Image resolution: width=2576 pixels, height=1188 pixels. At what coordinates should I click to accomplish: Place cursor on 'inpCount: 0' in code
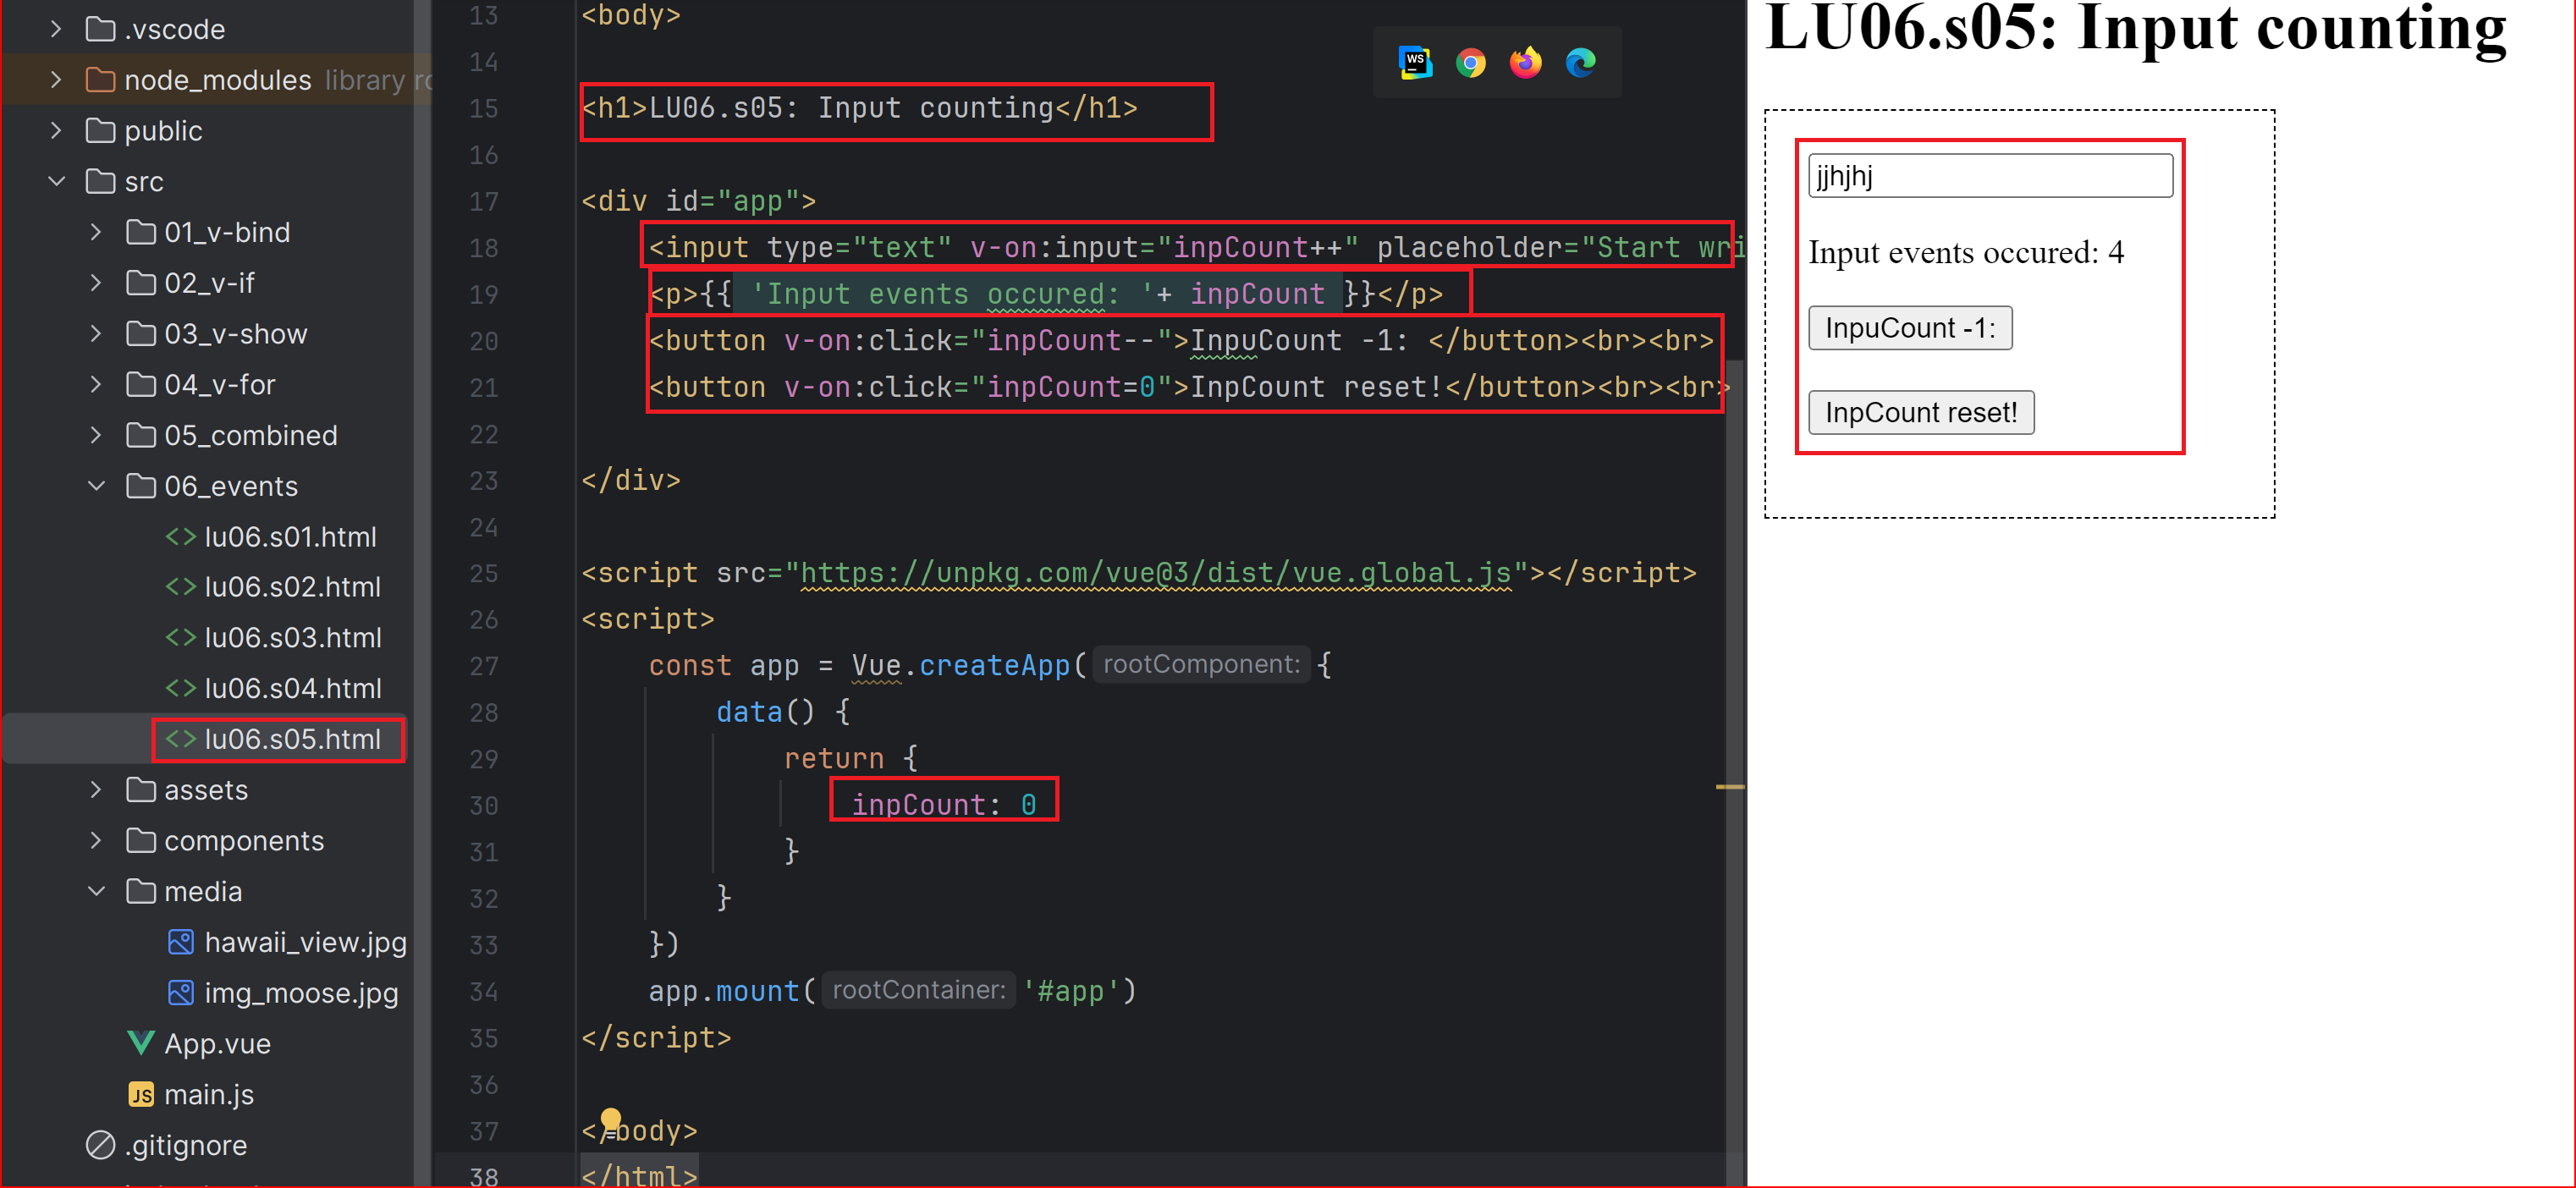coord(943,804)
